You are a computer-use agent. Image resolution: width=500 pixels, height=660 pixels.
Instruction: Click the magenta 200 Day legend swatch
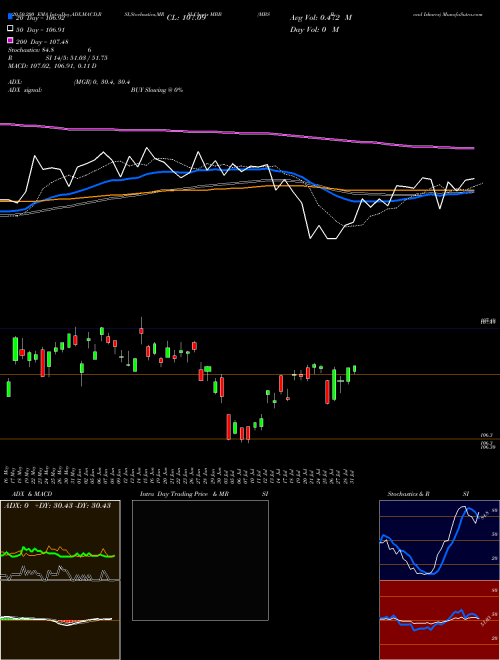click(10, 40)
